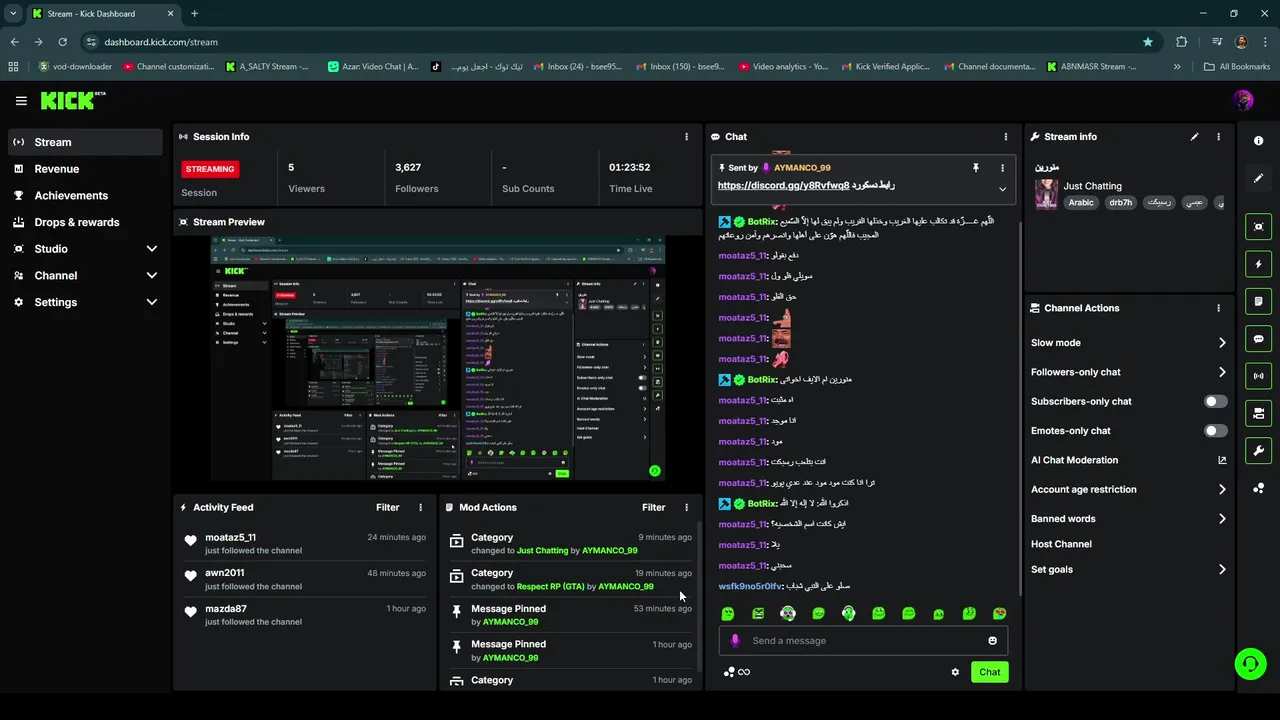Open All Bookmarks folder
Image resolution: width=1280 pixels, height=720 pixels.
tap(1237, 67)
